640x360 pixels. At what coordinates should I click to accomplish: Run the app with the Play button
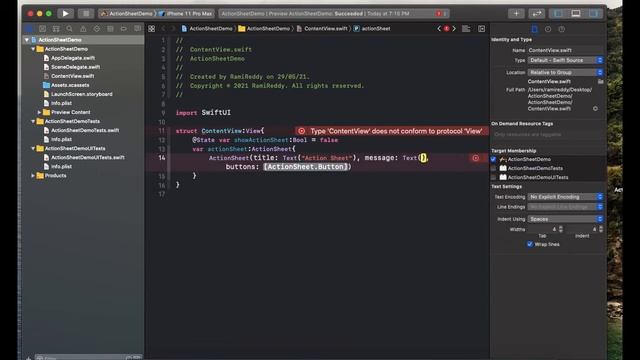[x=65, y=13]
